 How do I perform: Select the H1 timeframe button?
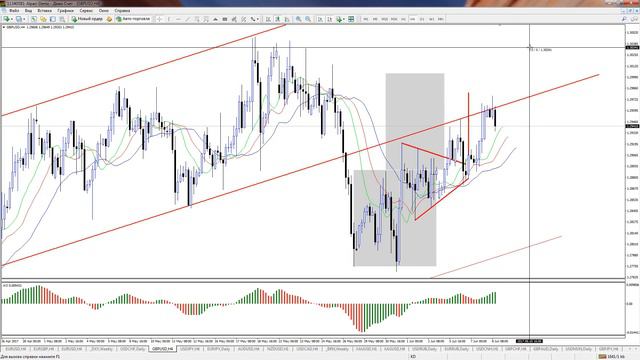[x=403, y=19]
